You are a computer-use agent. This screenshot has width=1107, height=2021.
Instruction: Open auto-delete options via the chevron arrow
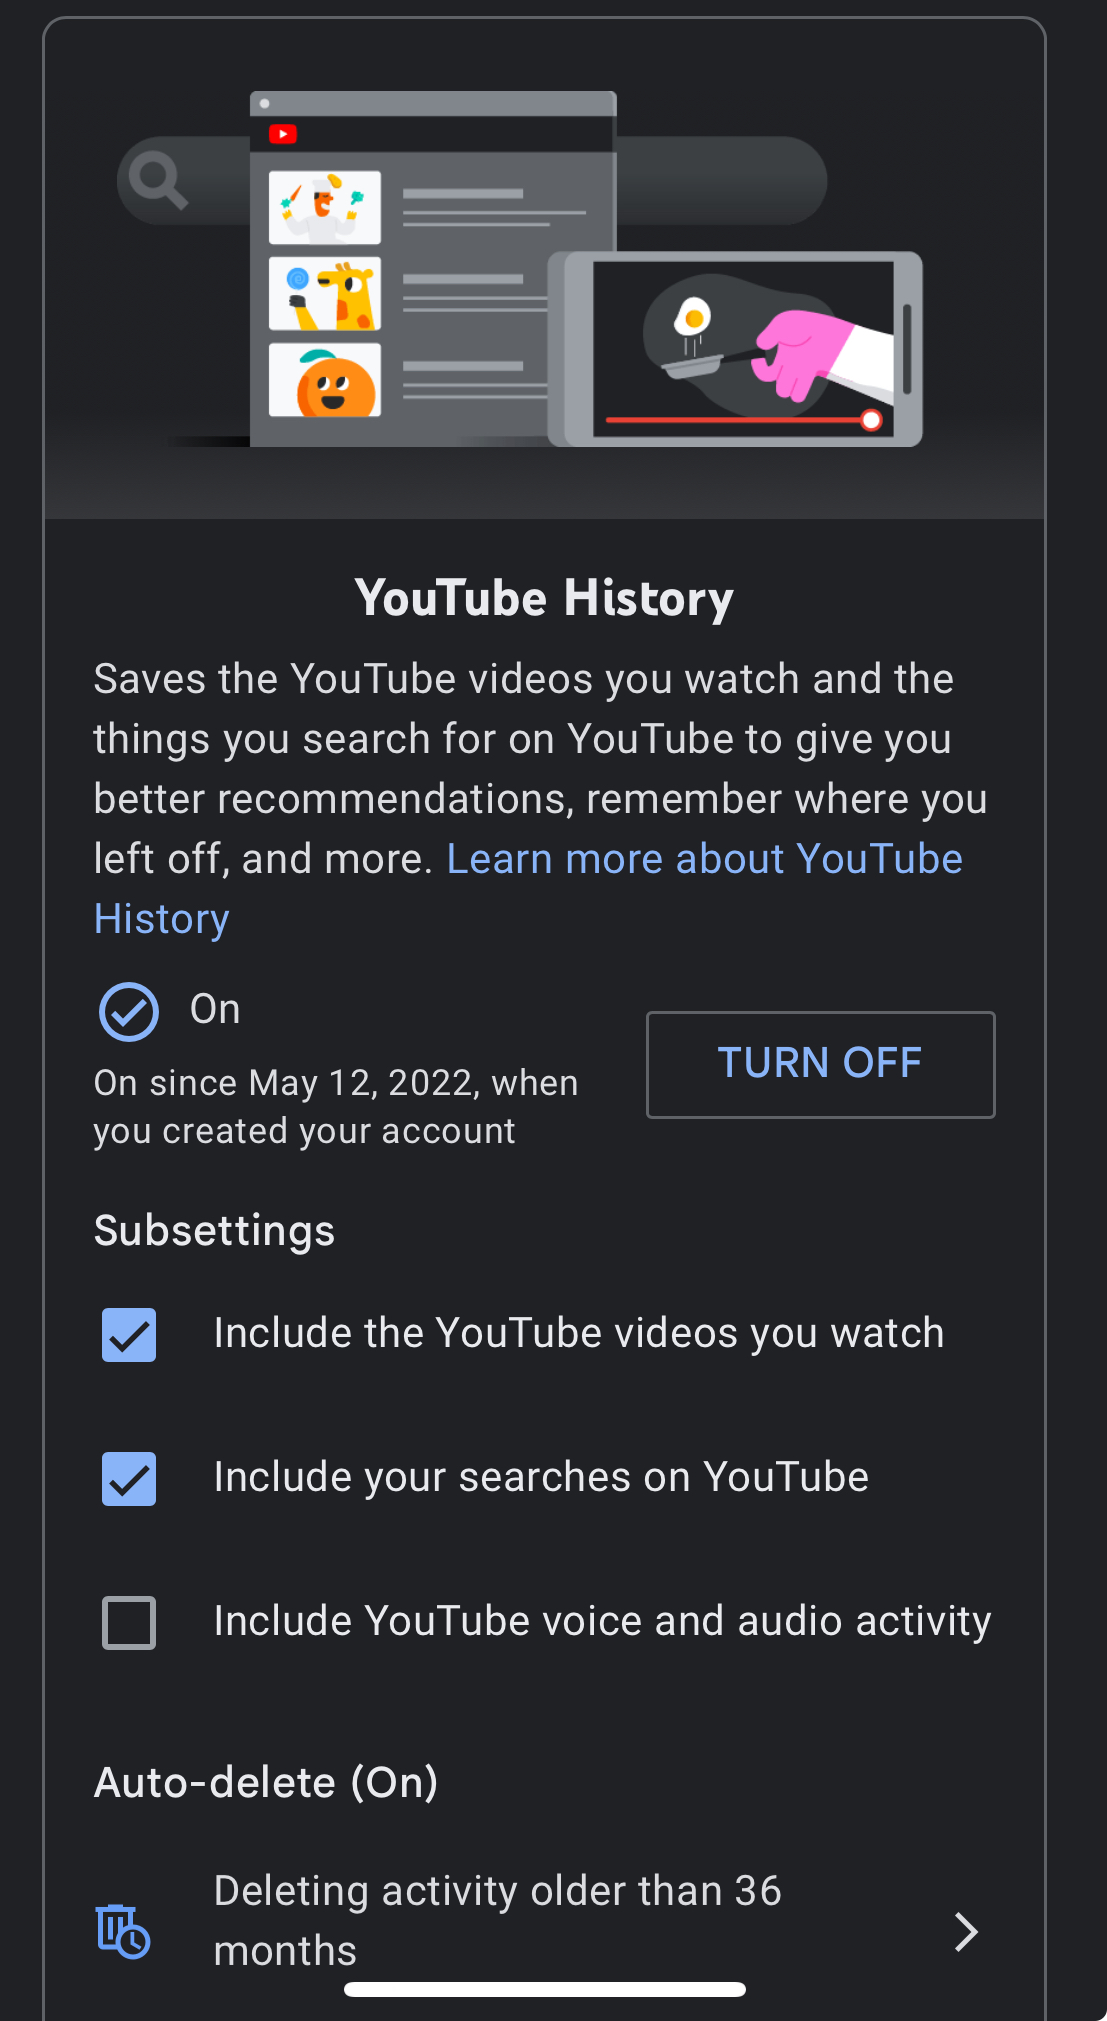965,1932
